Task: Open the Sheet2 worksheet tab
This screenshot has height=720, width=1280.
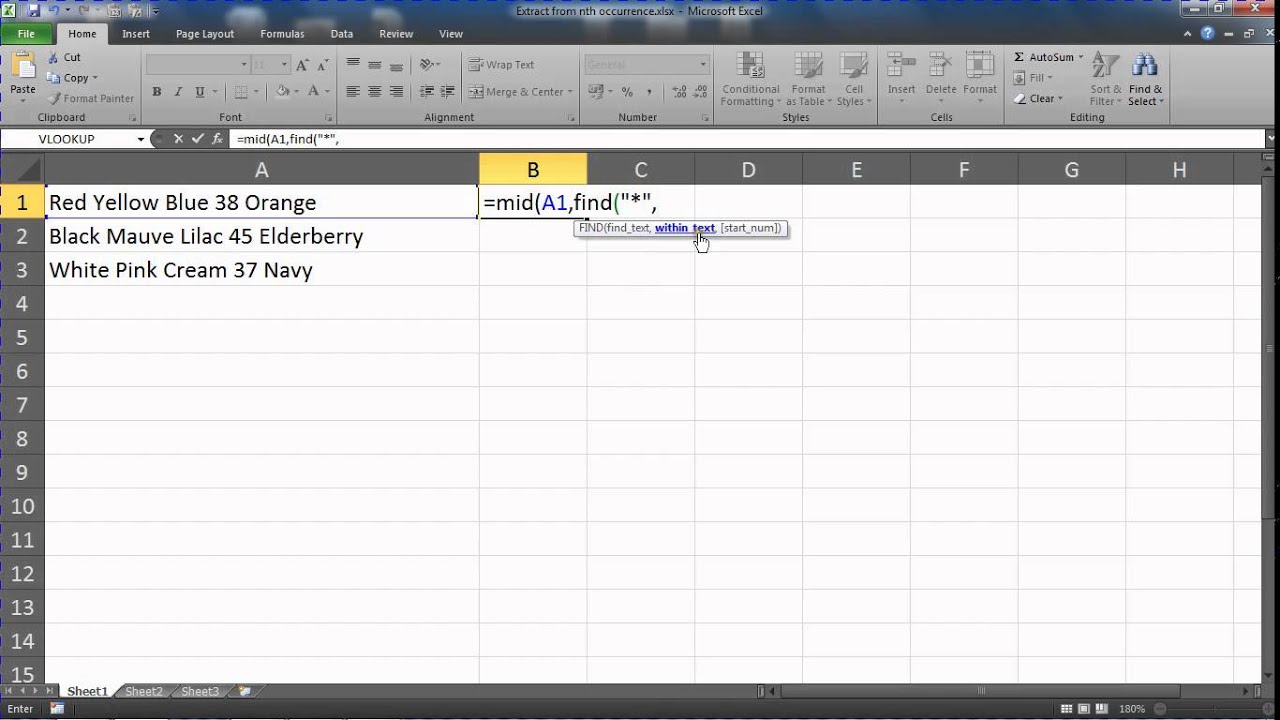Action: pyautogui.click(x=144, y=691)
